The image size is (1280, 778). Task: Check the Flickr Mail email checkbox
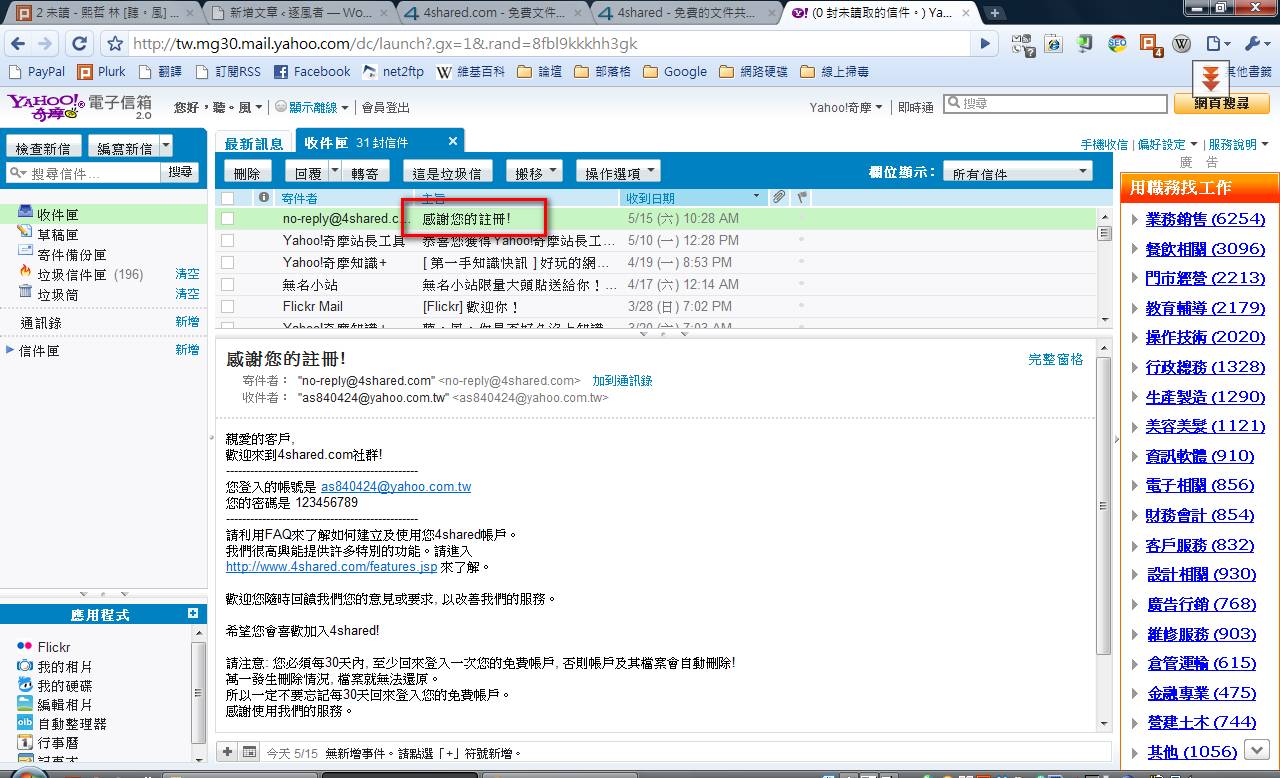point(227,306)
